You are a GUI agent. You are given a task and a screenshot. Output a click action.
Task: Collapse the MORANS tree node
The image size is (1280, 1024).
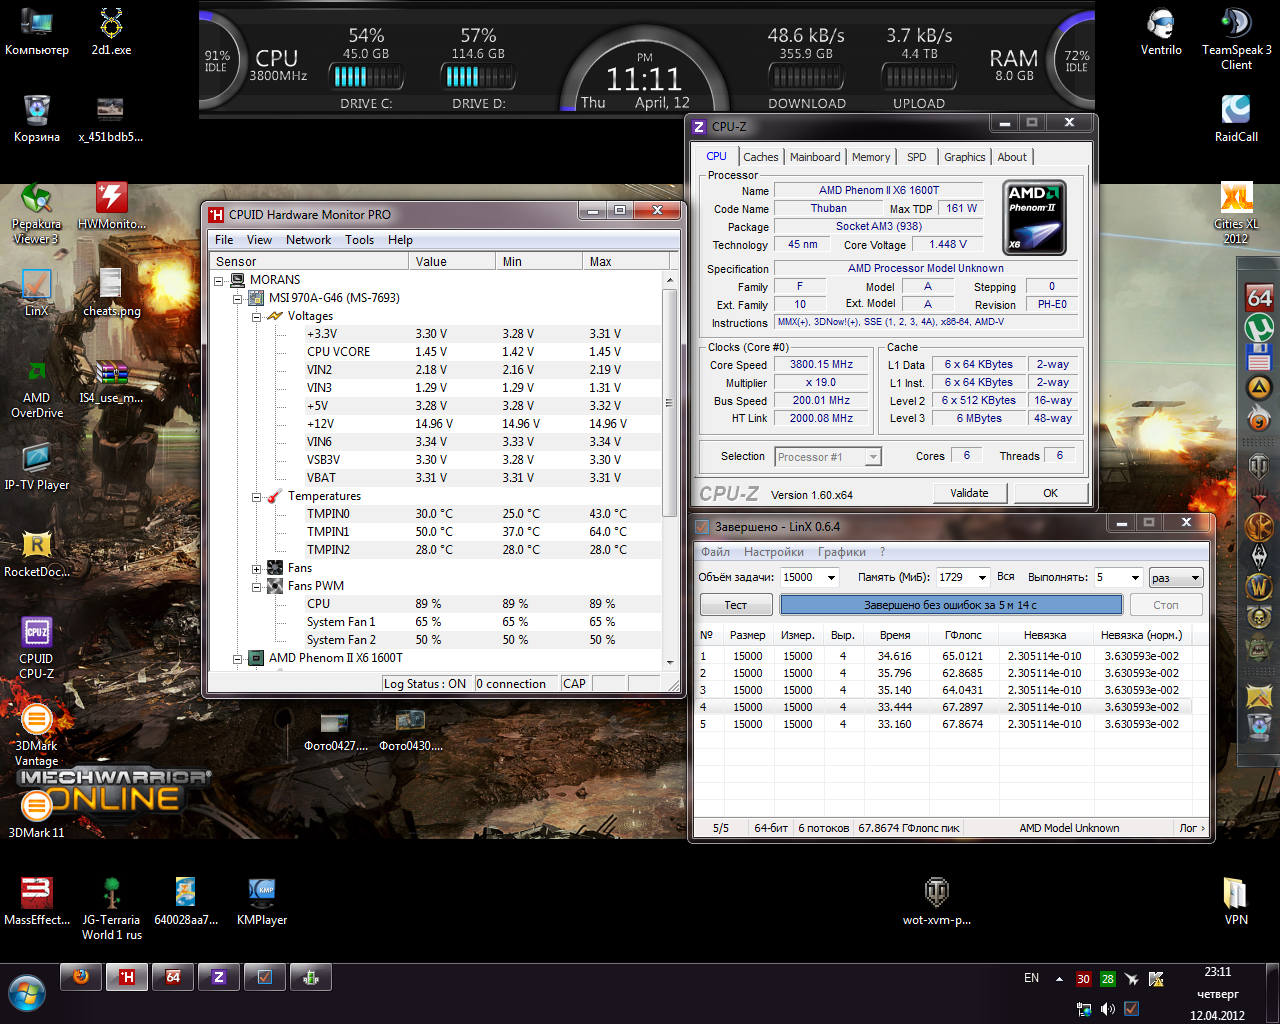tap(220, 280)
